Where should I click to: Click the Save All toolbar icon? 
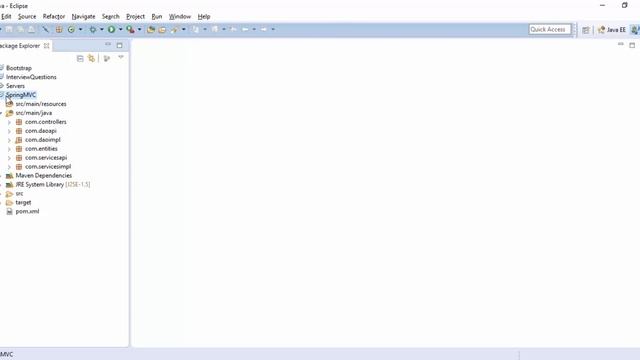(20, 29)
